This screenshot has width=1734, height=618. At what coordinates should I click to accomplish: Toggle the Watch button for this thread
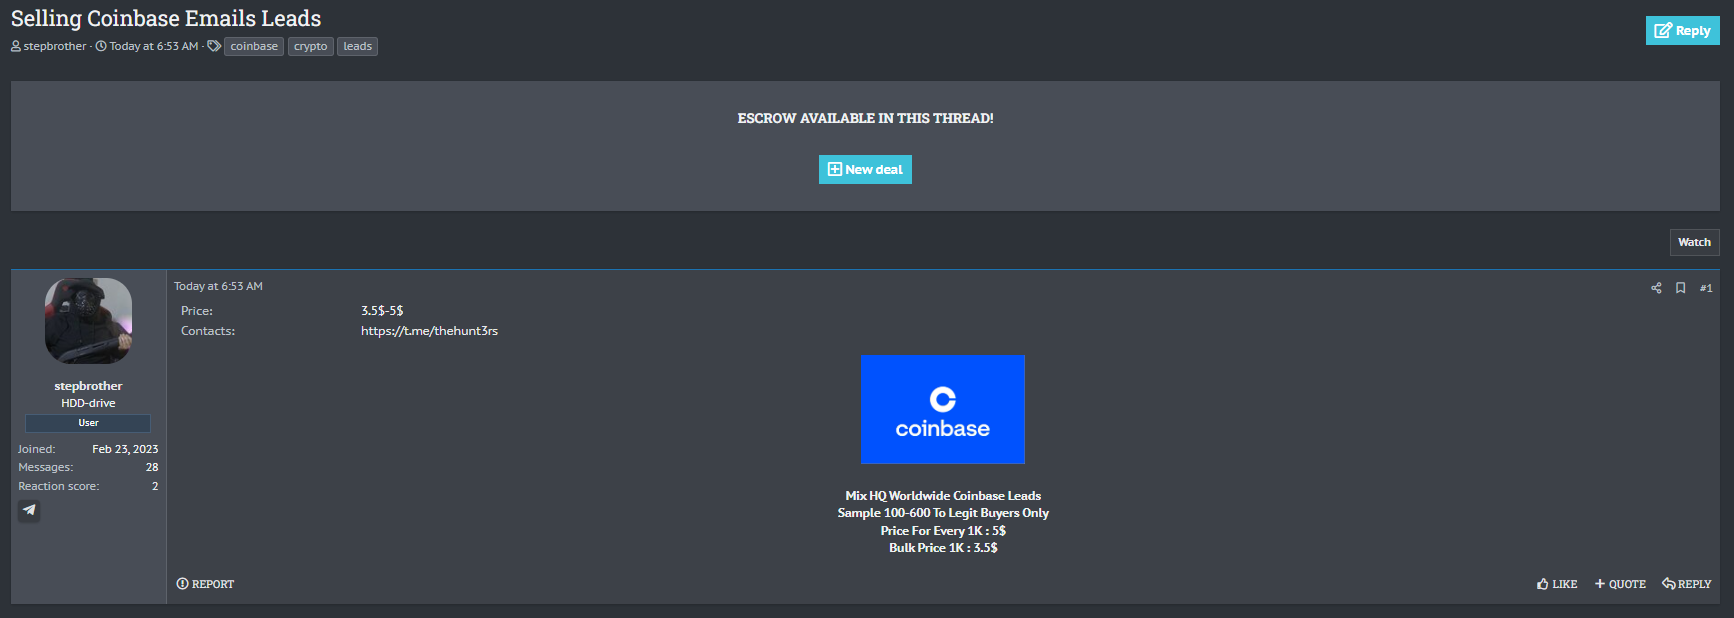pyautogui.click(x=1694, y=242)
